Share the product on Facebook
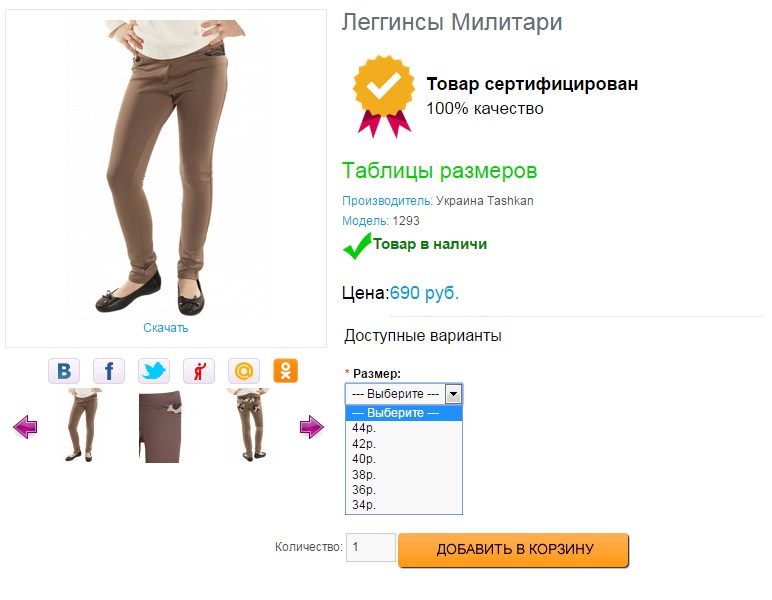Viewport: 772px width, 600px height. (x=109, y=371)
